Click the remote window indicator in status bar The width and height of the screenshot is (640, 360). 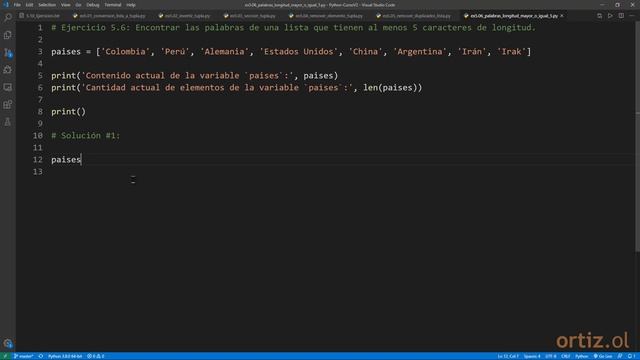point(5,356)
